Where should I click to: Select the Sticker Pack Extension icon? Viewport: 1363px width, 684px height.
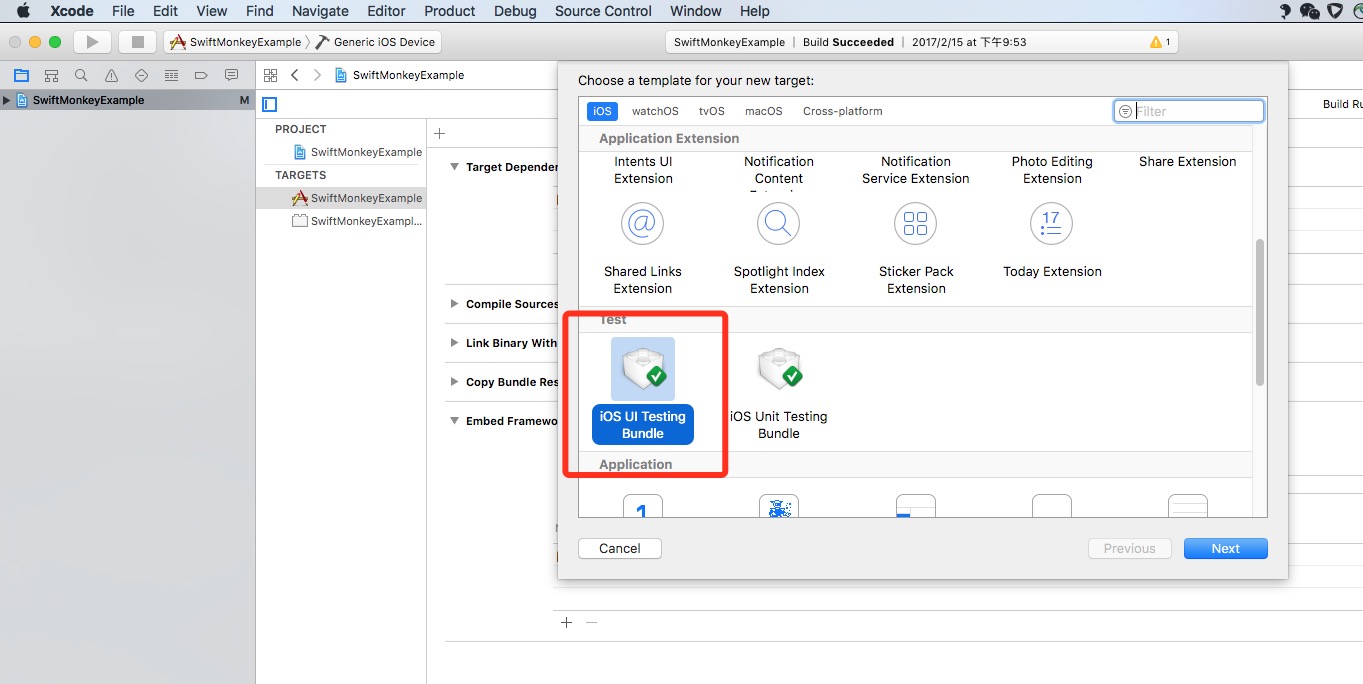915,225
